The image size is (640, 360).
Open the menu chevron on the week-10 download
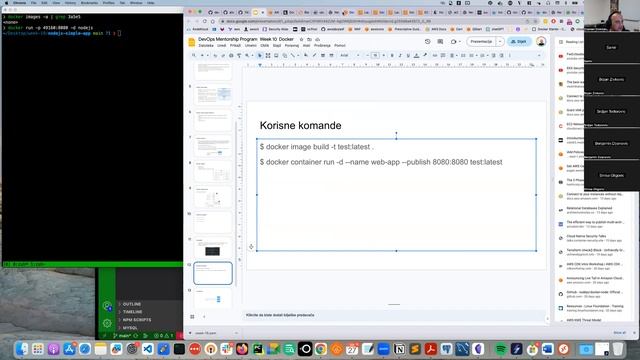pos(236,333)
